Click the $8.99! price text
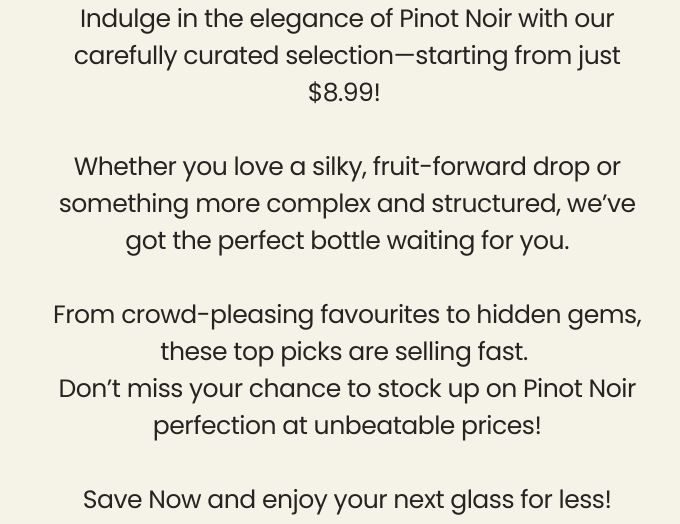 (345, 93)
